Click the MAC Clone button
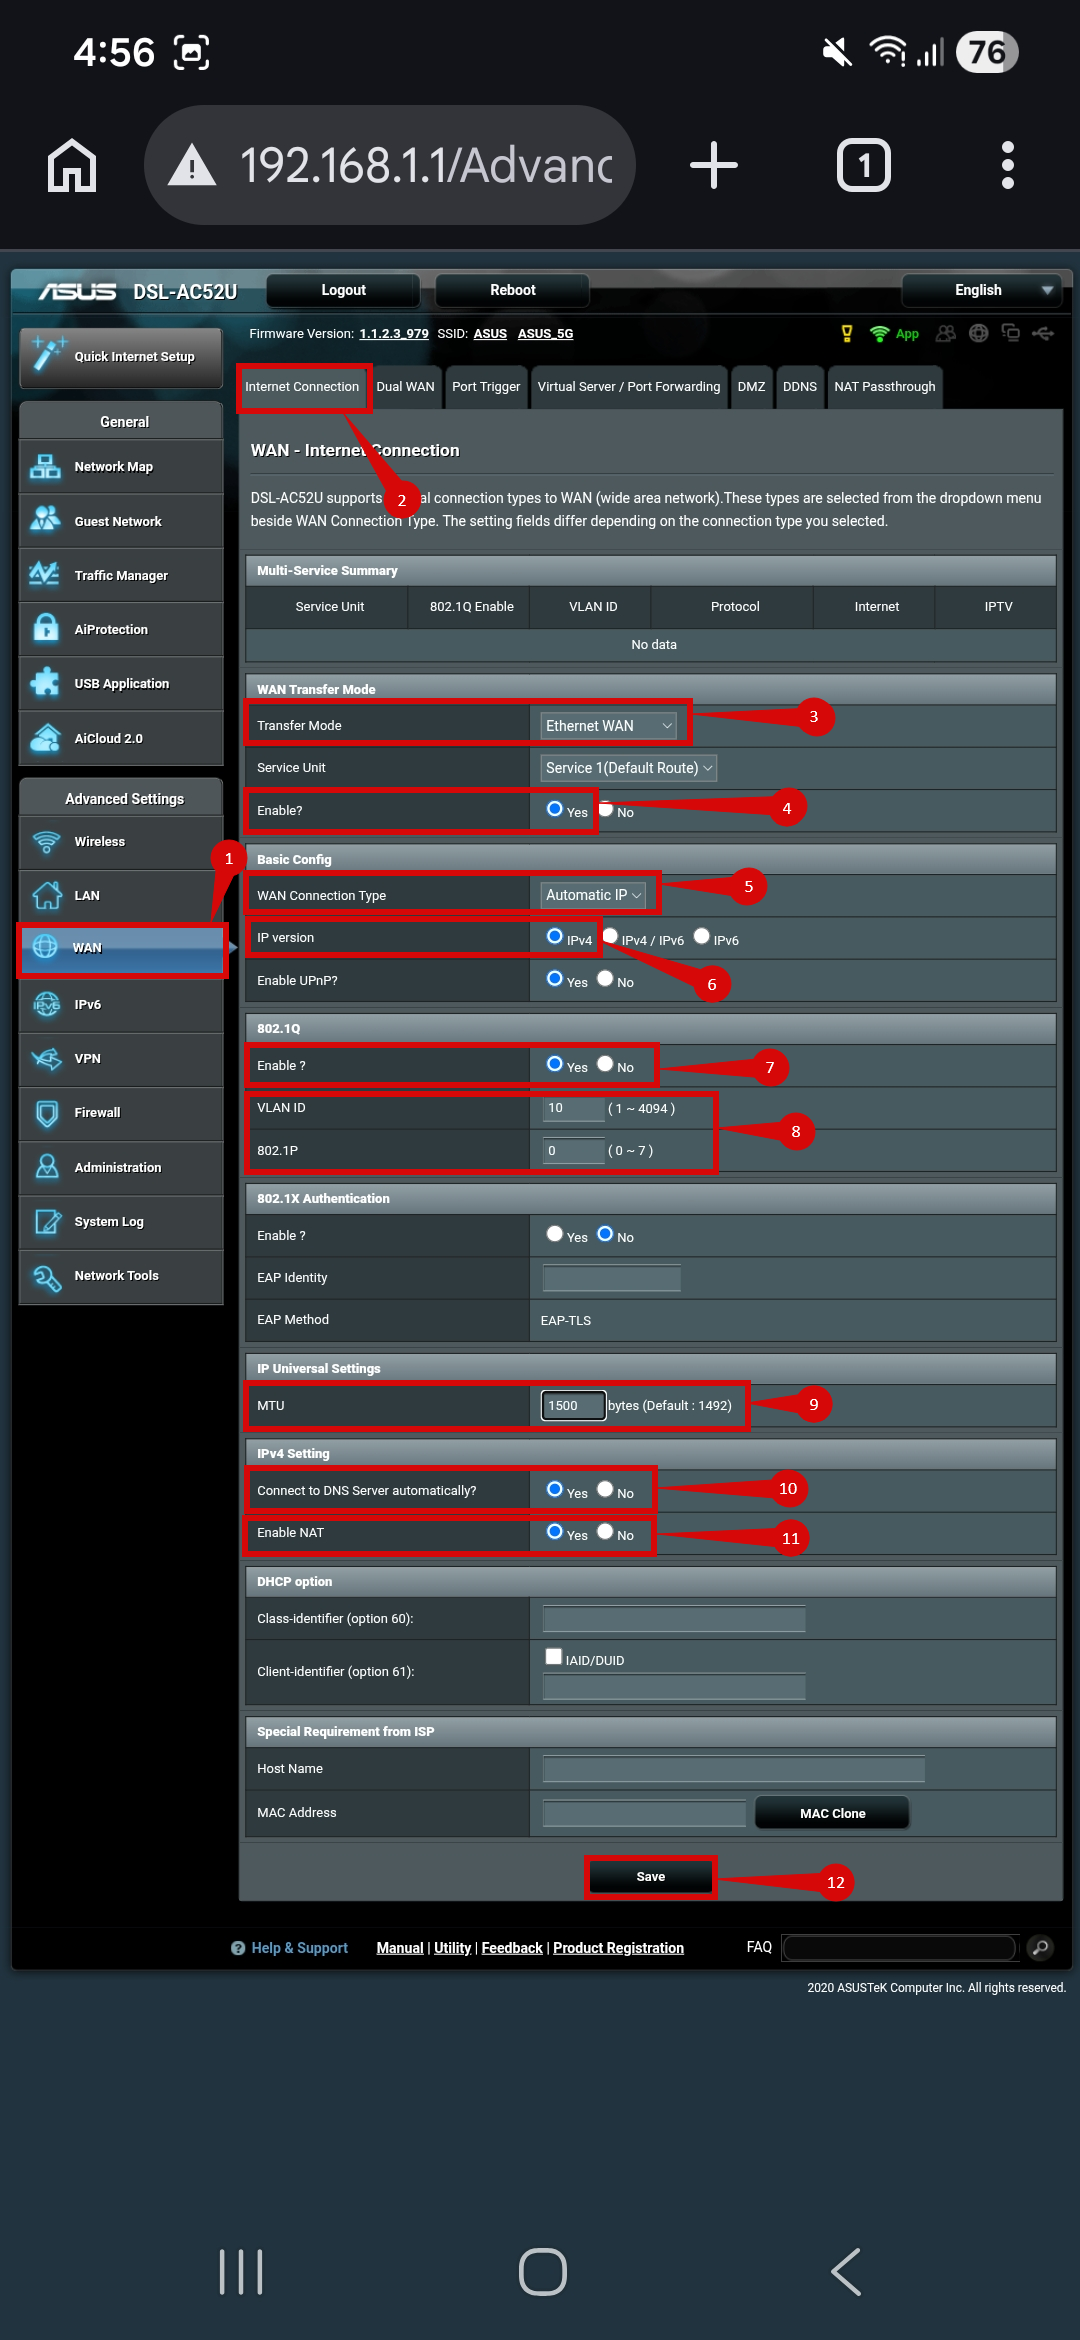Viewport: 1080px width, 2340px height. pos(832,1813)
